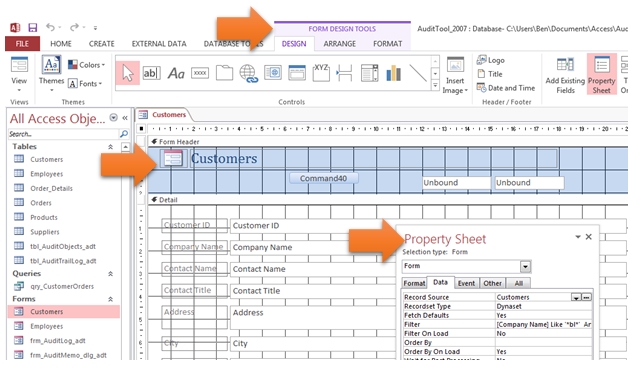Open the Employees table
Image resolution: width=641 pixels, height=369 pixels.
click(47, 174)
